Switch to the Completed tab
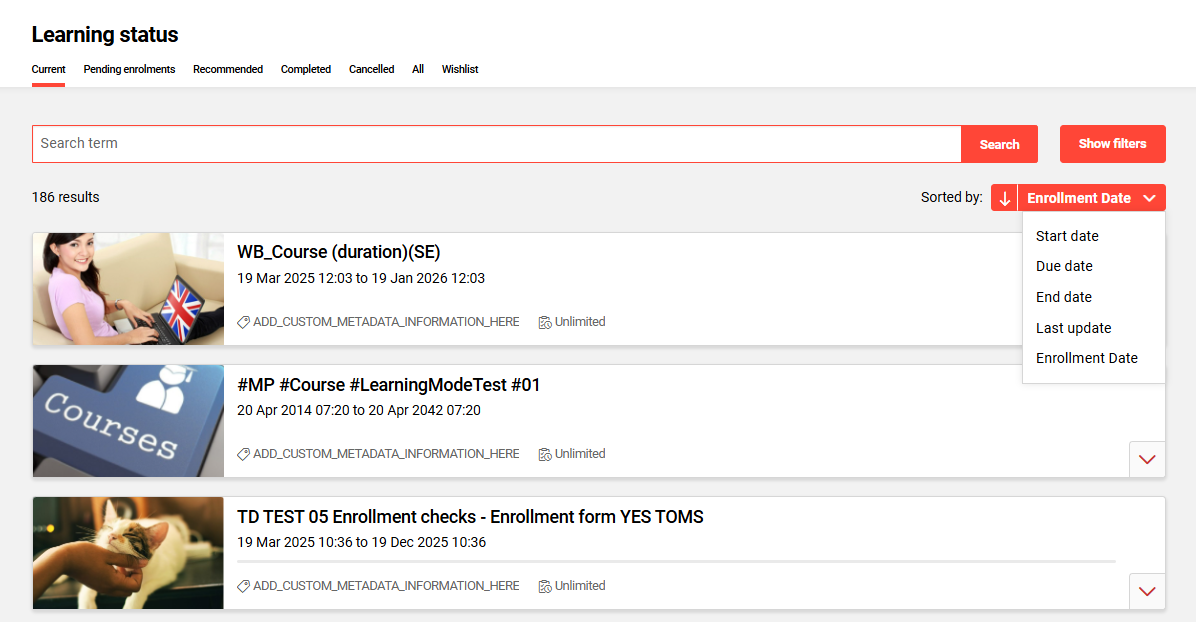This screenshot has width=1196, height=622. (305, 69)
